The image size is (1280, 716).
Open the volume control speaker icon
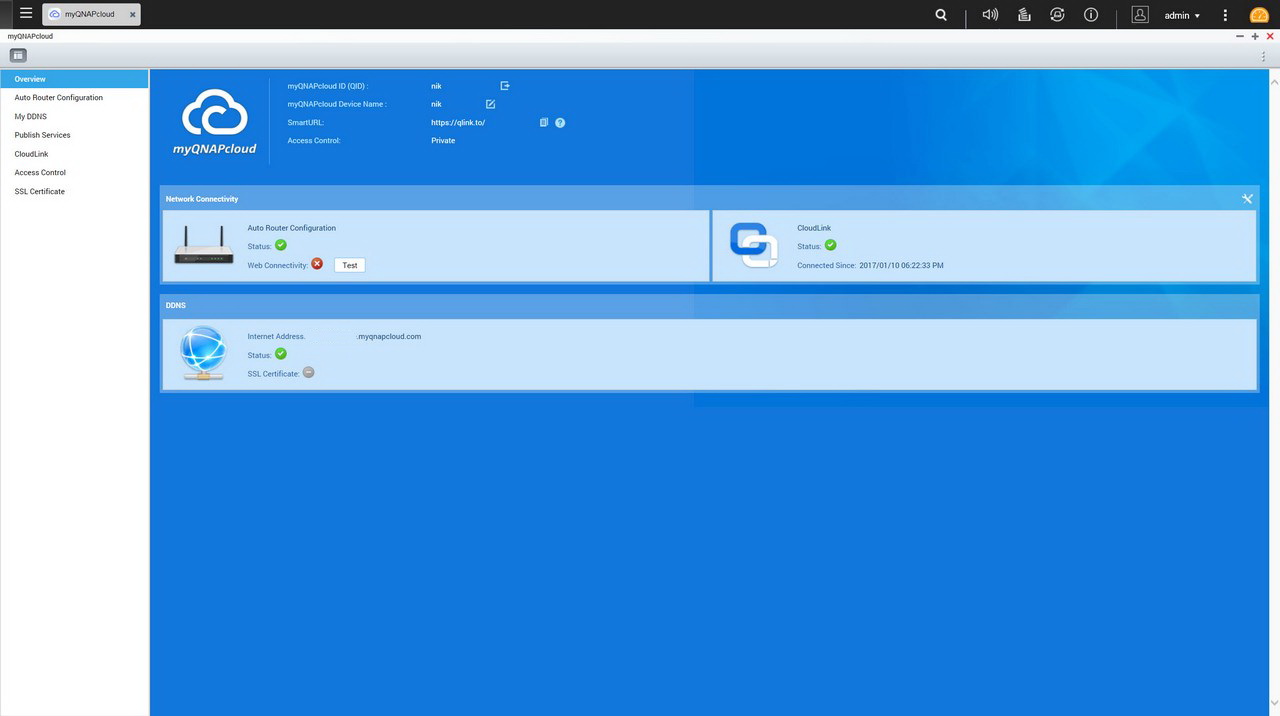coord(990,15)
